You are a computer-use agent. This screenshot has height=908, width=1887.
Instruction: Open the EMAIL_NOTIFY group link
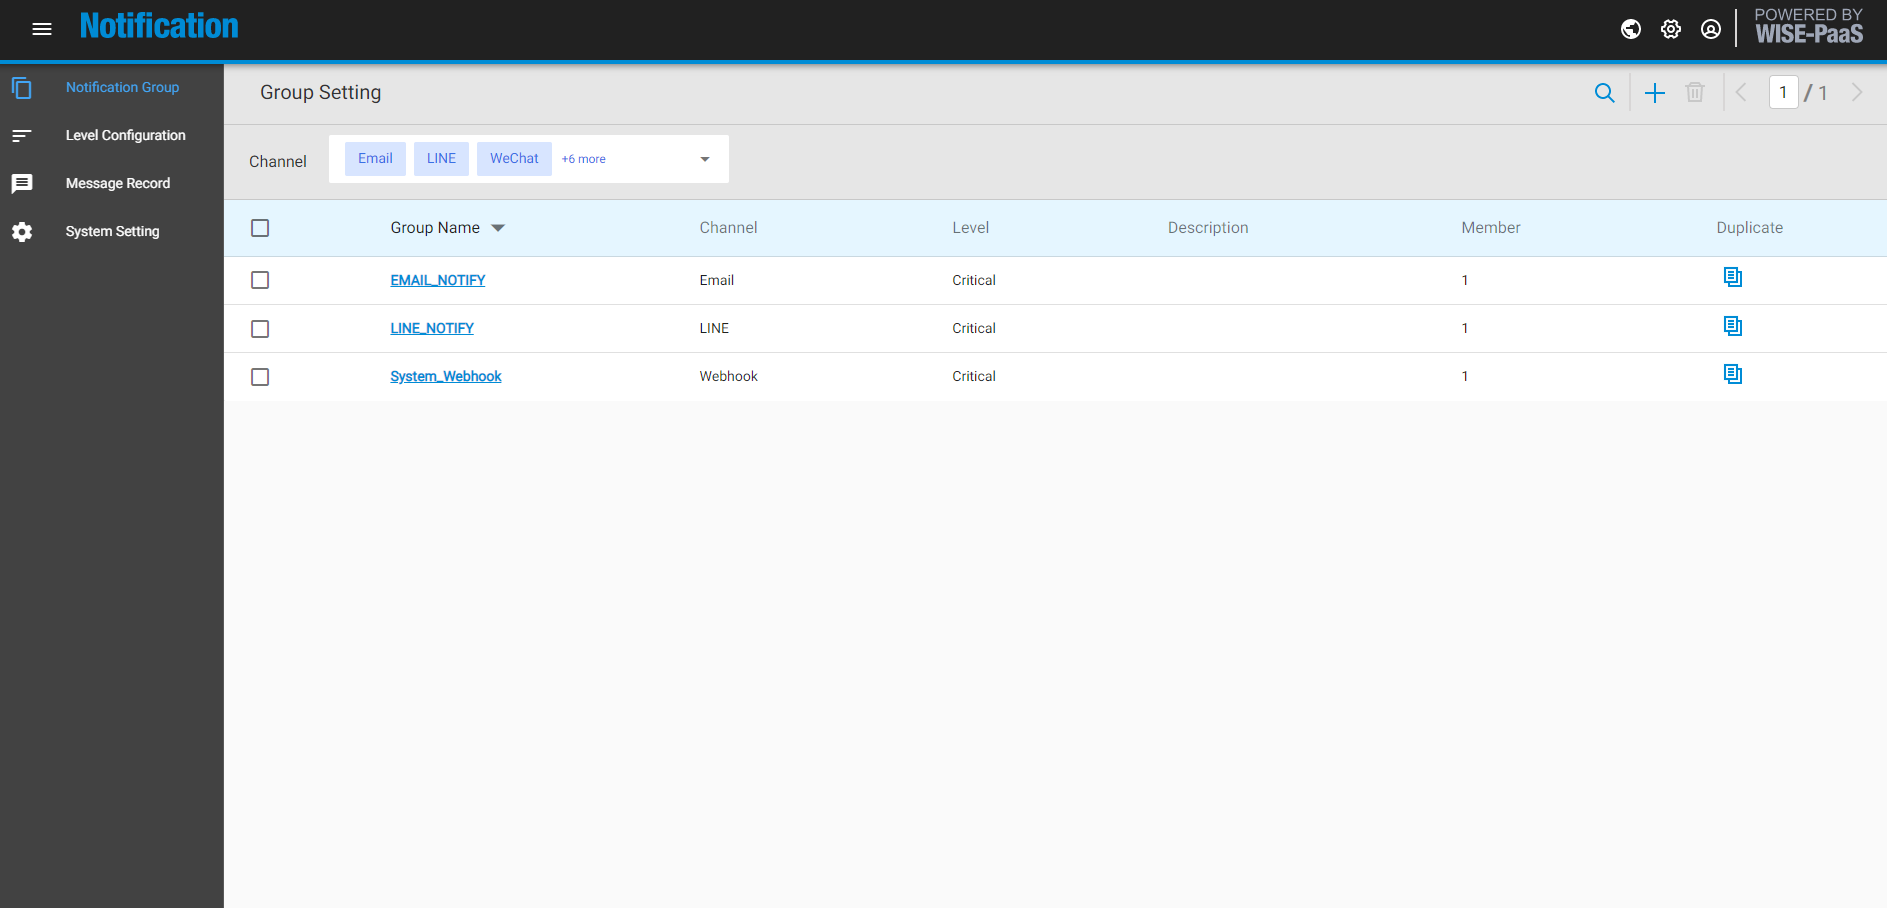(x=437, y=280)
